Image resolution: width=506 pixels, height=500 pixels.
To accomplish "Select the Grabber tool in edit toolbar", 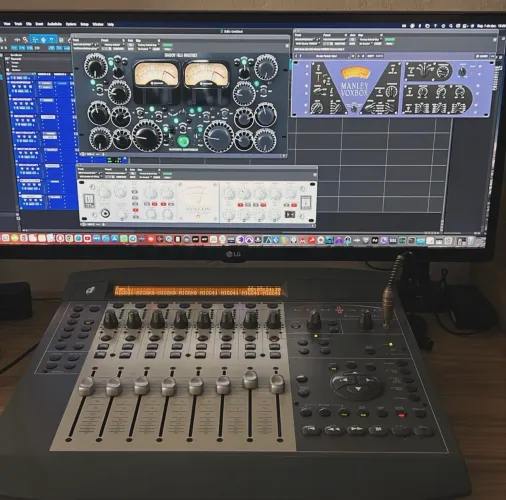I will coord(51,40).
